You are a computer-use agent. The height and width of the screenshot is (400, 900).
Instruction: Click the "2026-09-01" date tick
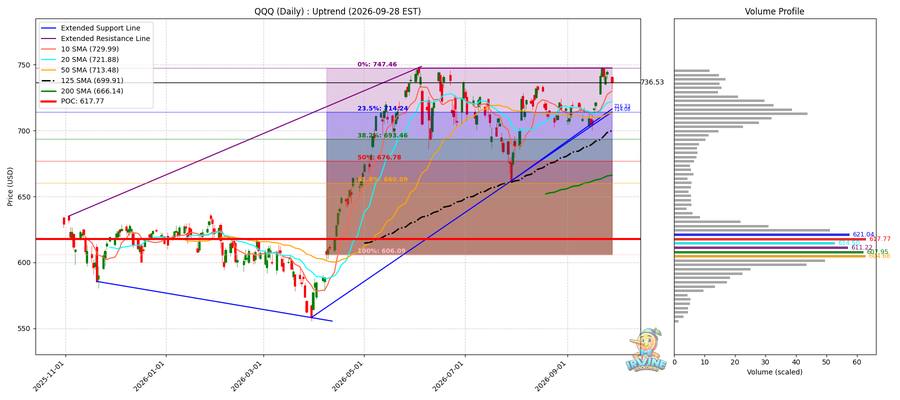point(554,376)
